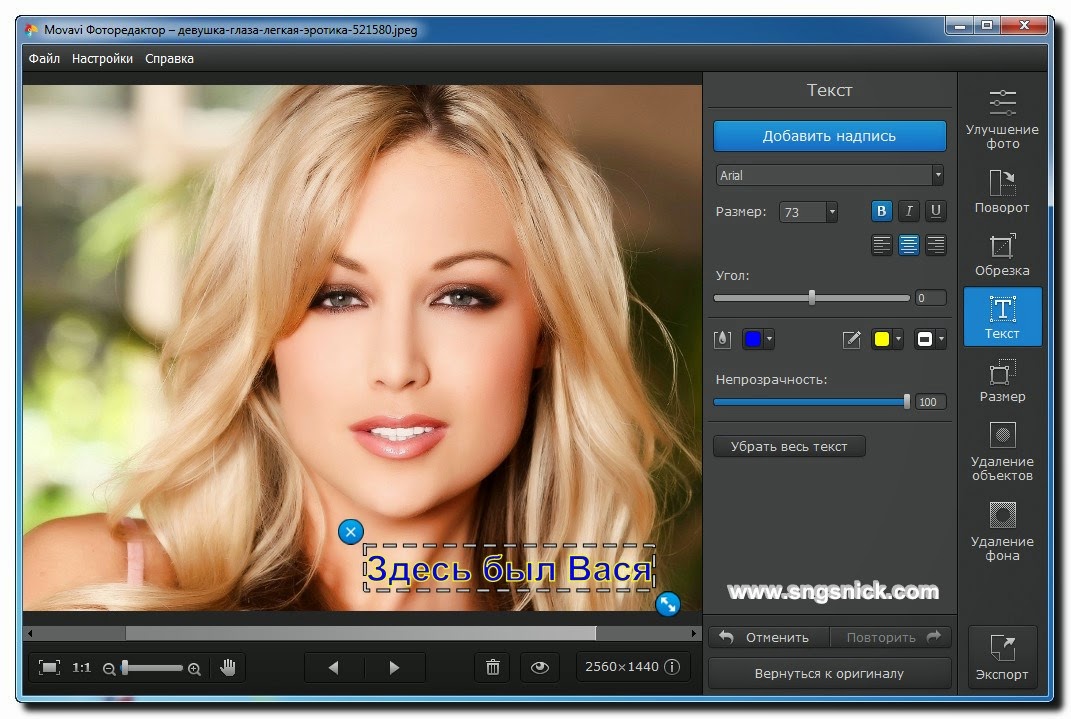
Task: Click the Добавить надпись button
Action: point(829,136)
